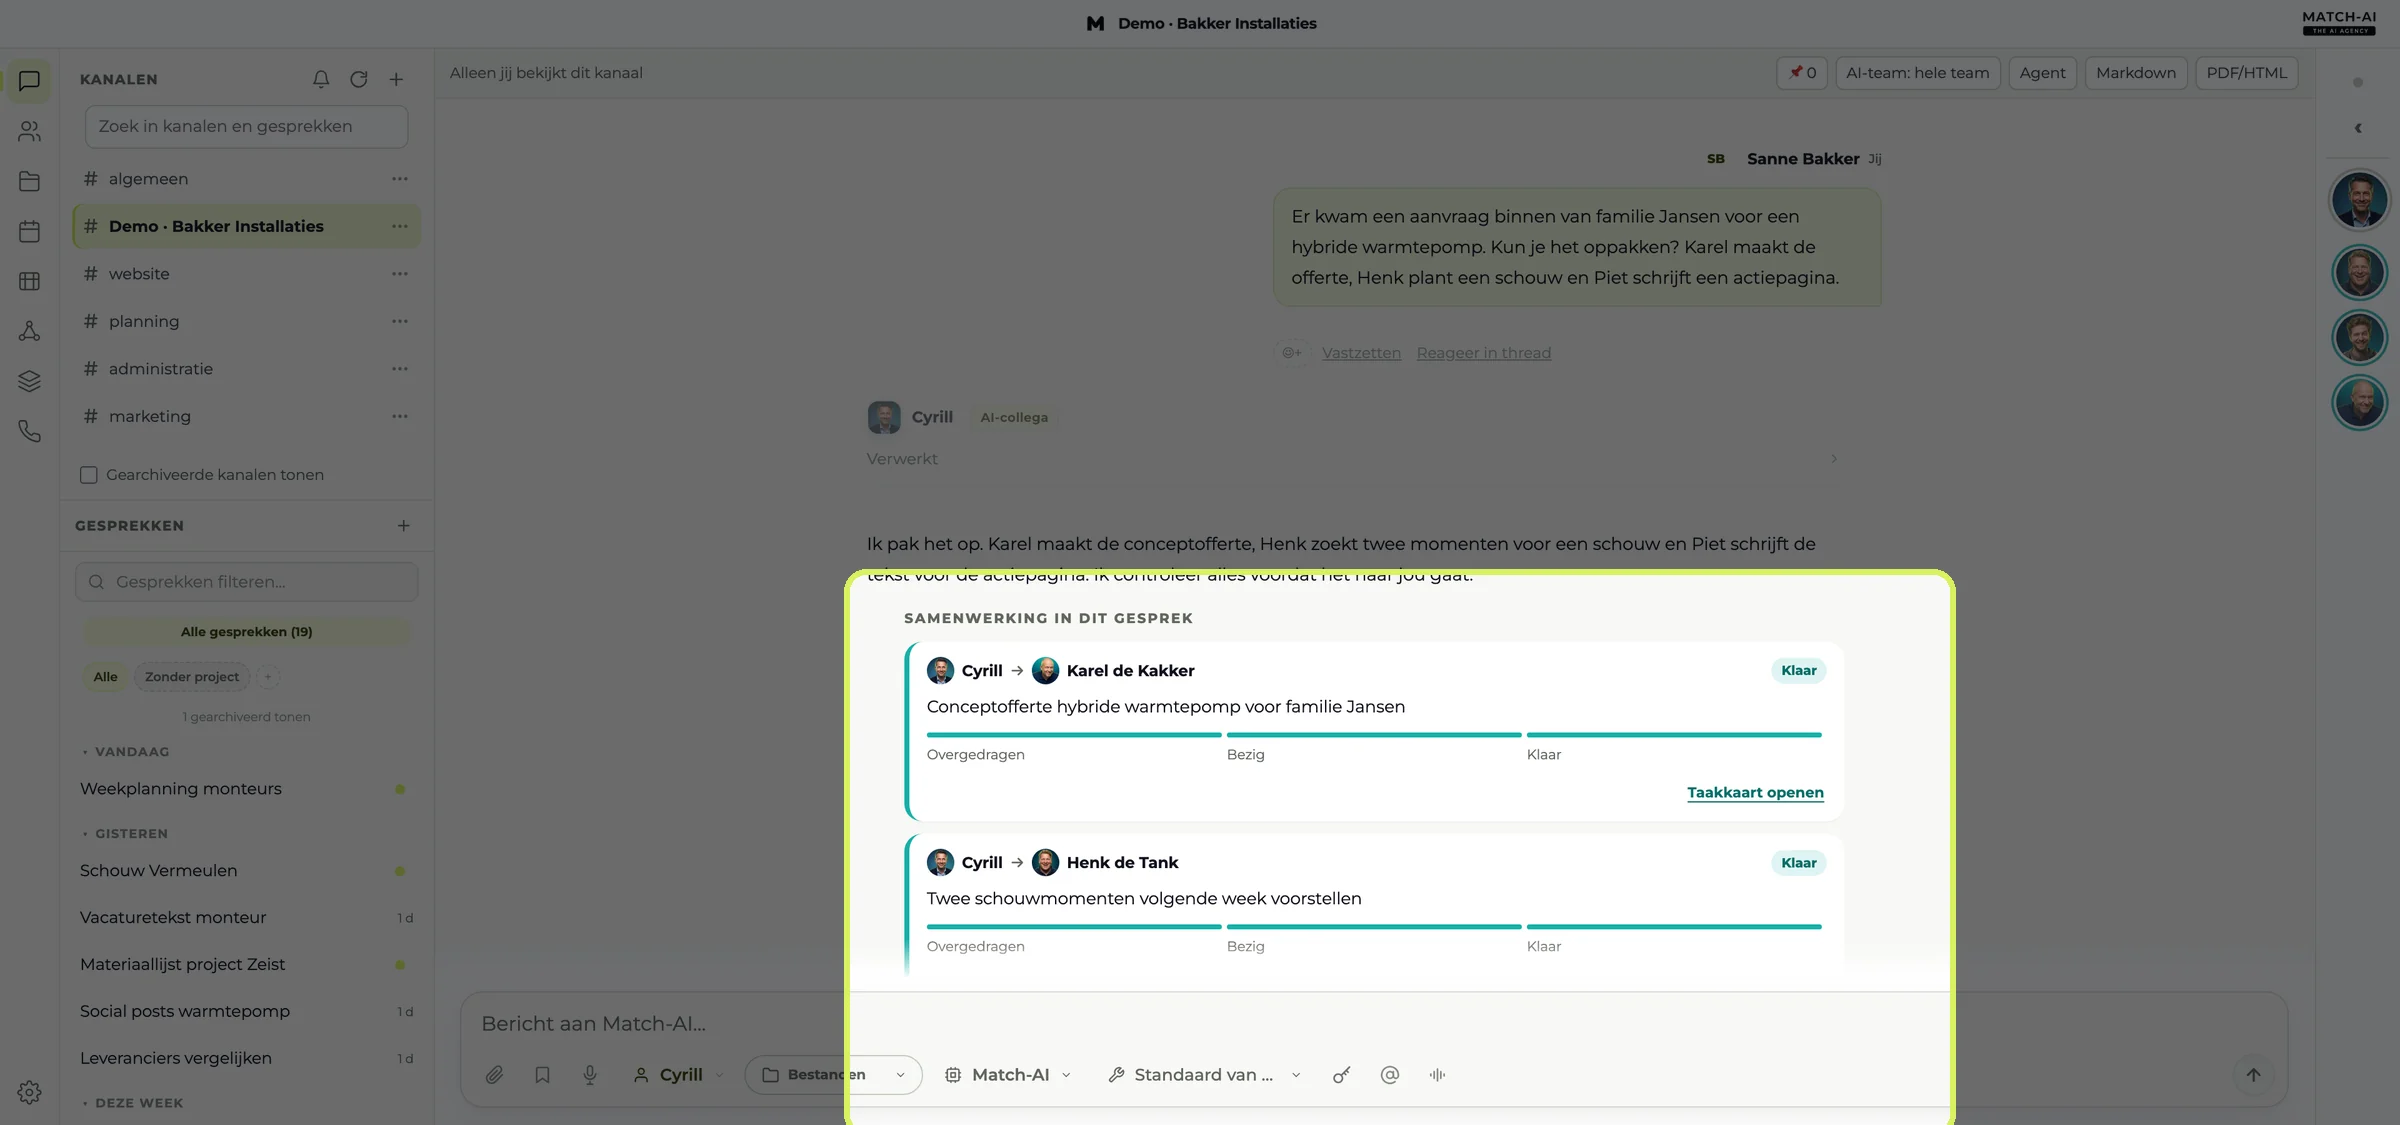This screenshot has height=1125, width=2400.
Task: Open the AI-team: hele team selector
Action: coord(1917,73)
